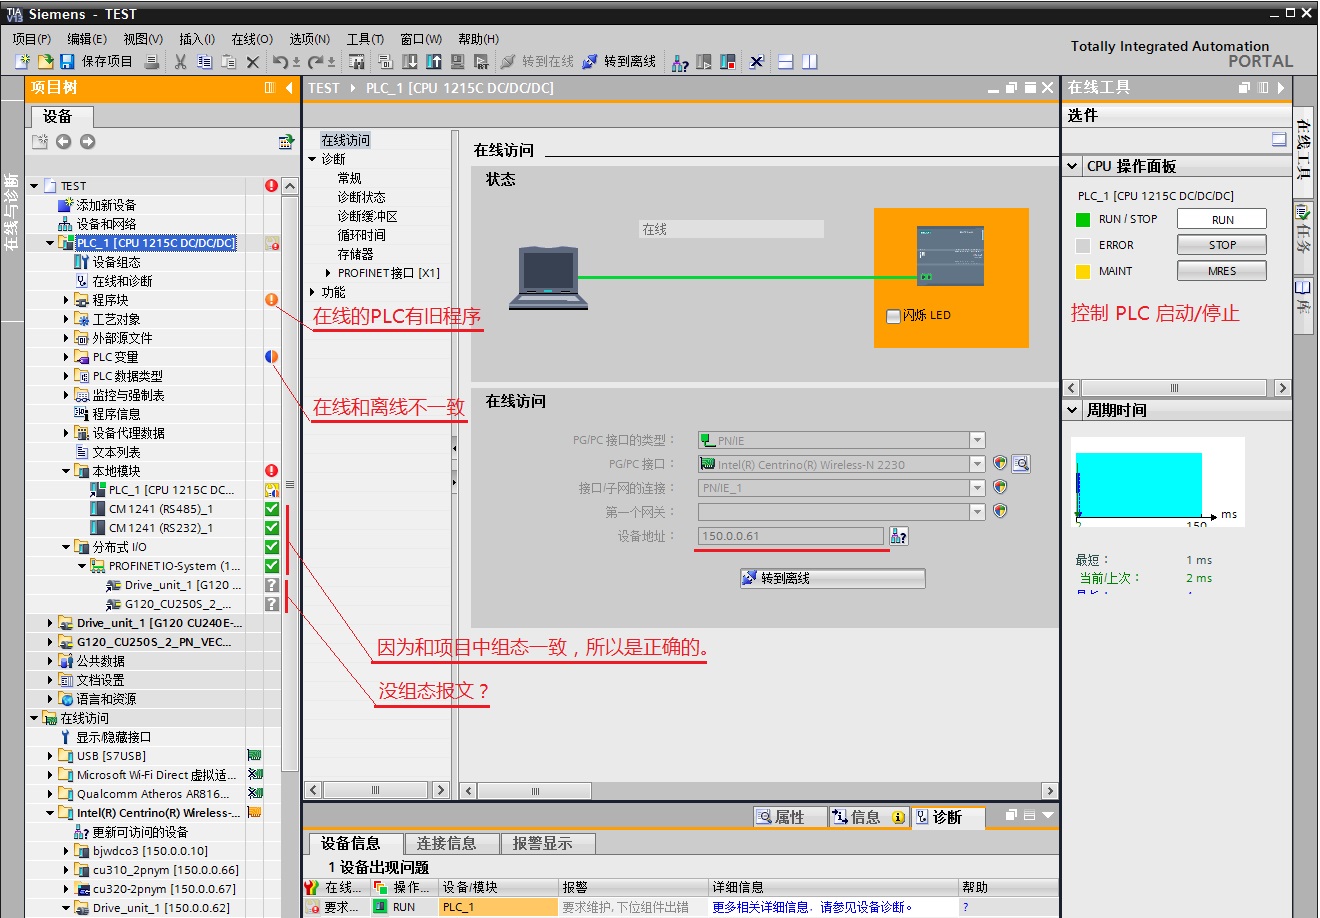This screenshot has width=1320, height=918.
Task: Click the device lookup icon next to address
Action: [x=898, y=537]
